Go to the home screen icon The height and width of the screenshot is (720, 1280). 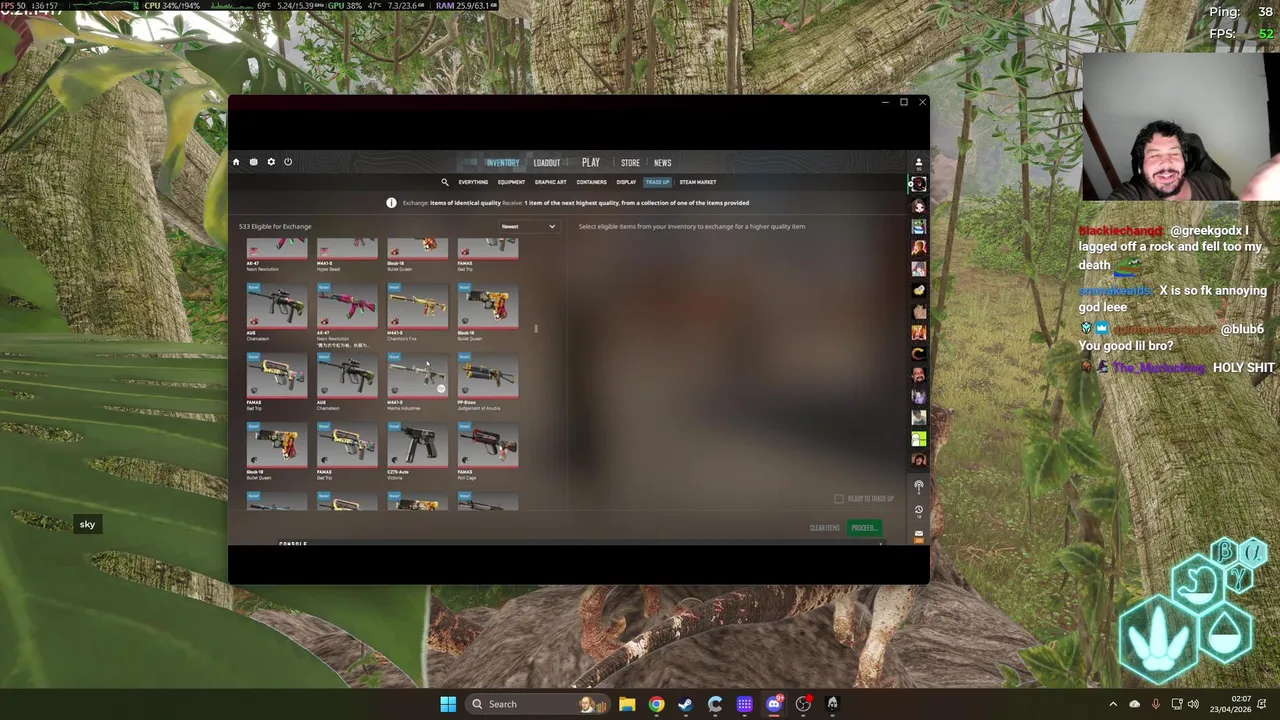click(236, 162)
